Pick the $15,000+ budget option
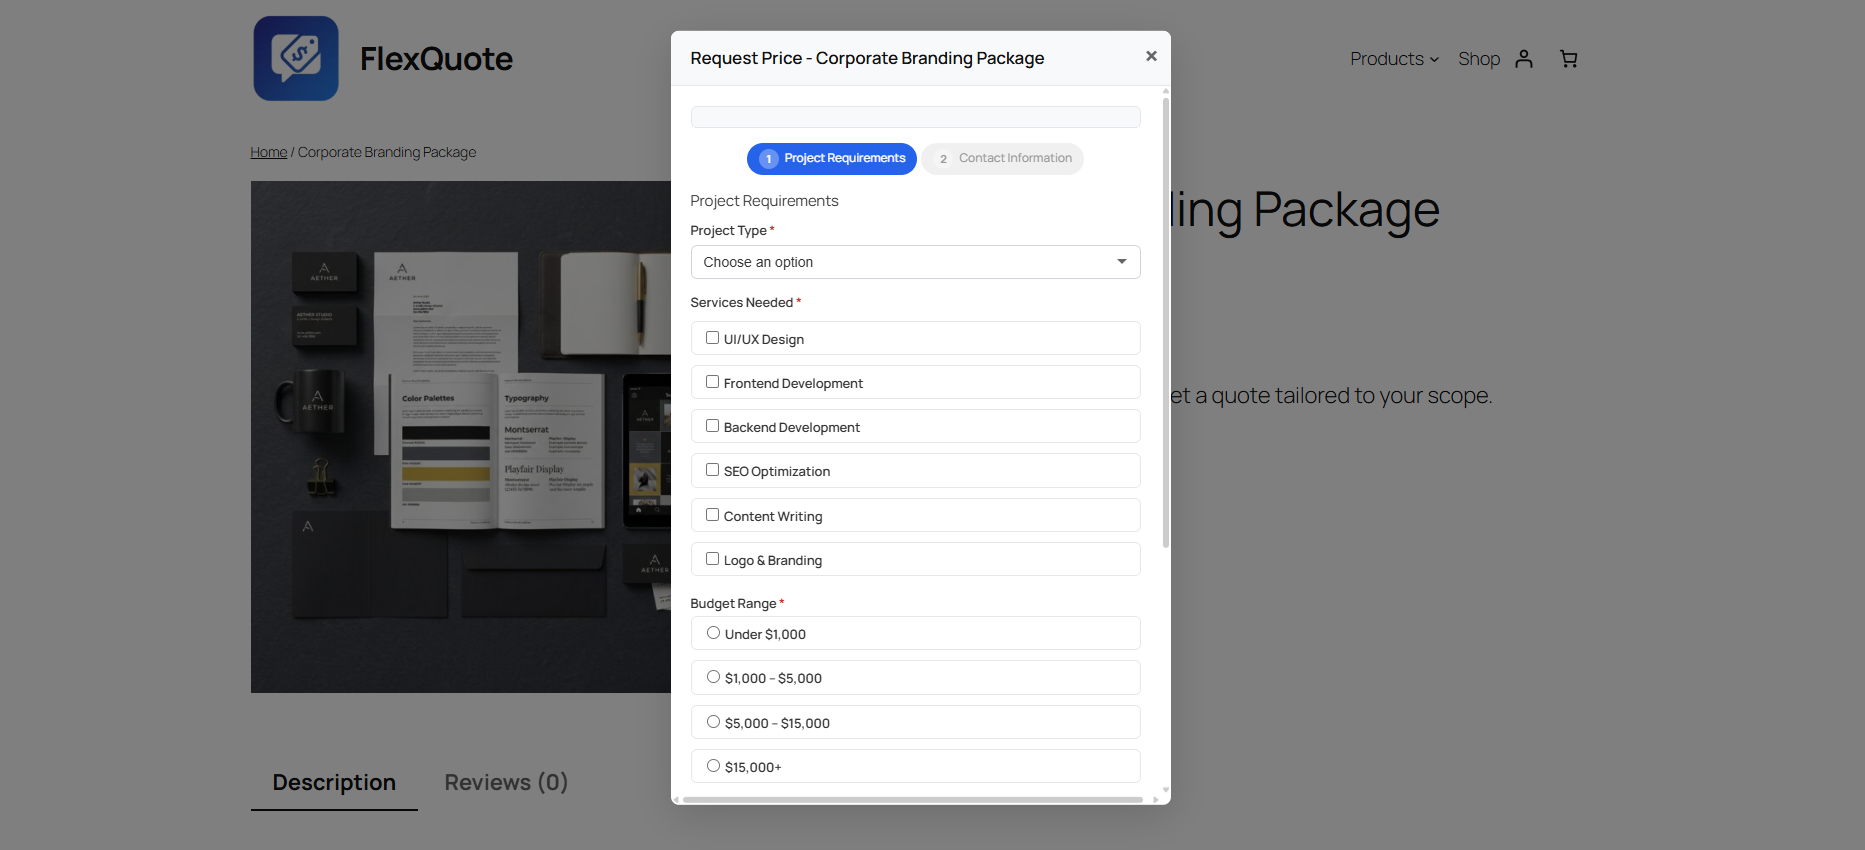Image resolution: width=1865 pixels, height=850 pixels. 714,766
